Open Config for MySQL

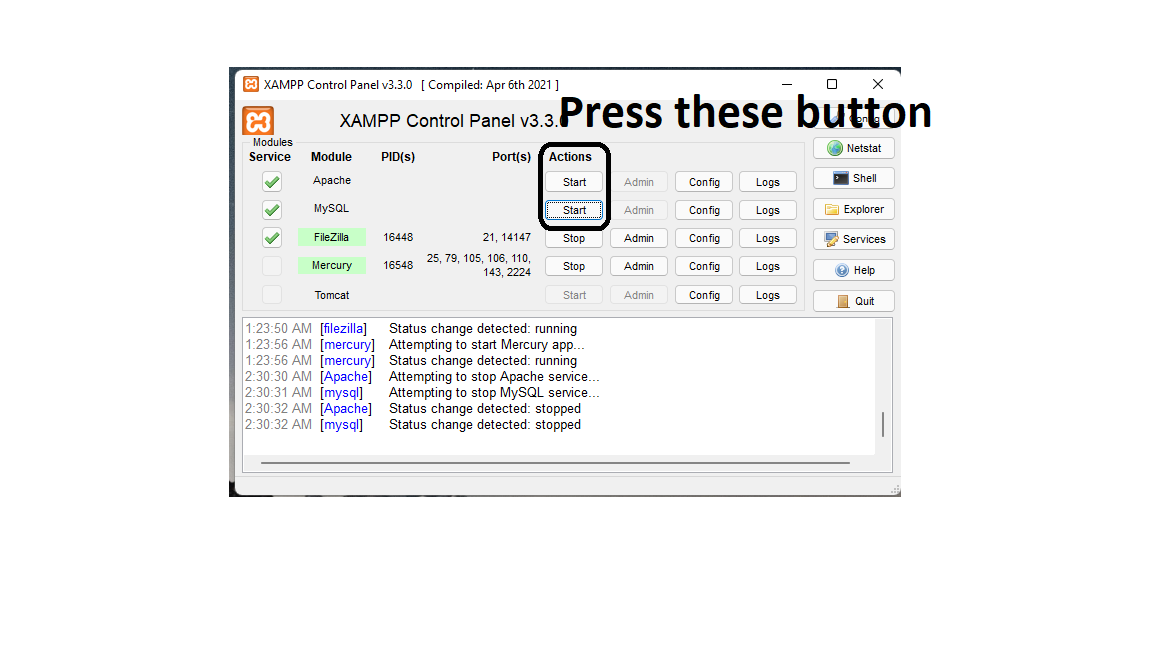(704, 210)
